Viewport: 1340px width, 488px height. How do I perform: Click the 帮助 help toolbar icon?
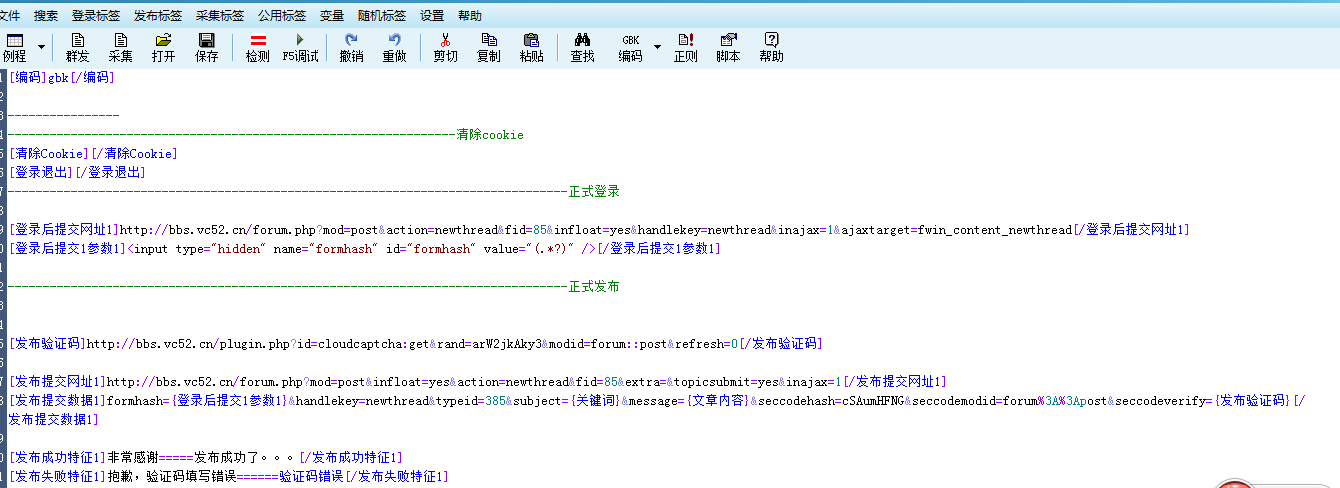pyautogui.click(x=772, y=47)
